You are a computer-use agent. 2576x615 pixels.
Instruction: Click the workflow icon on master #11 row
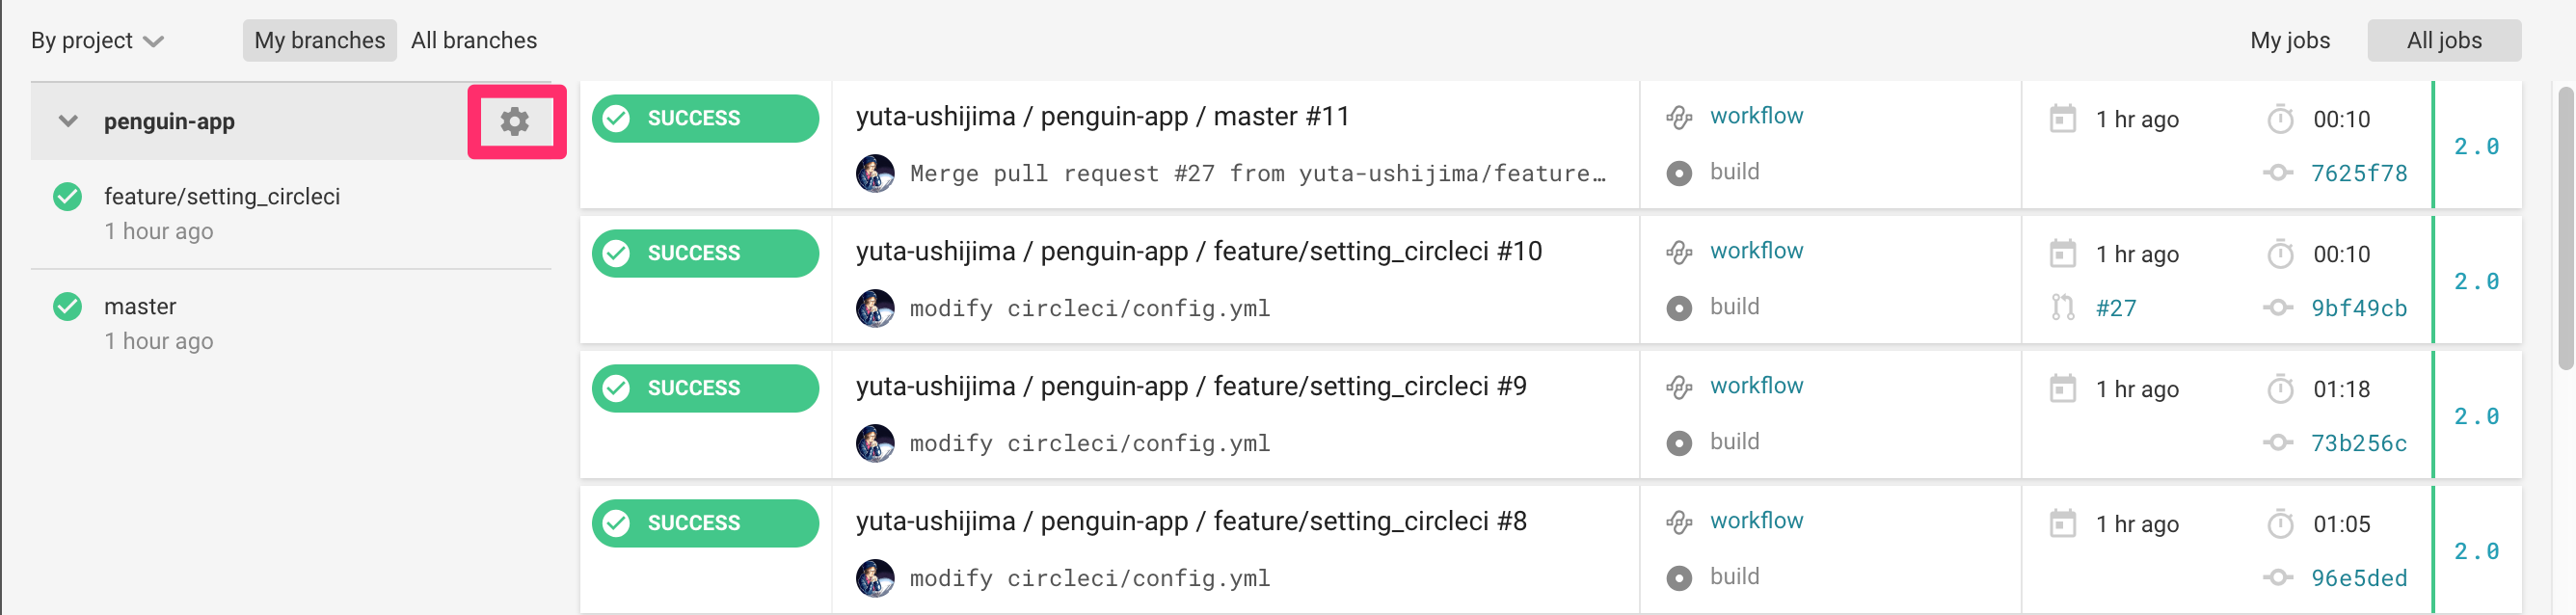(x=1679, y=117)
